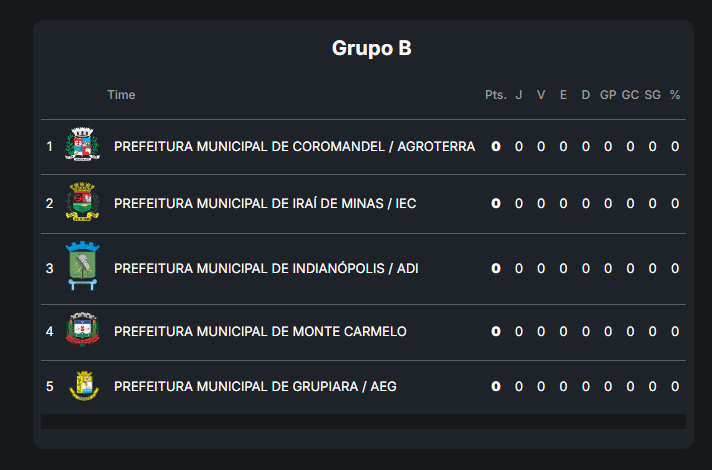Click the GC goals-against column header
Viewport: 712px width, 470px height.
click(630, 95)
